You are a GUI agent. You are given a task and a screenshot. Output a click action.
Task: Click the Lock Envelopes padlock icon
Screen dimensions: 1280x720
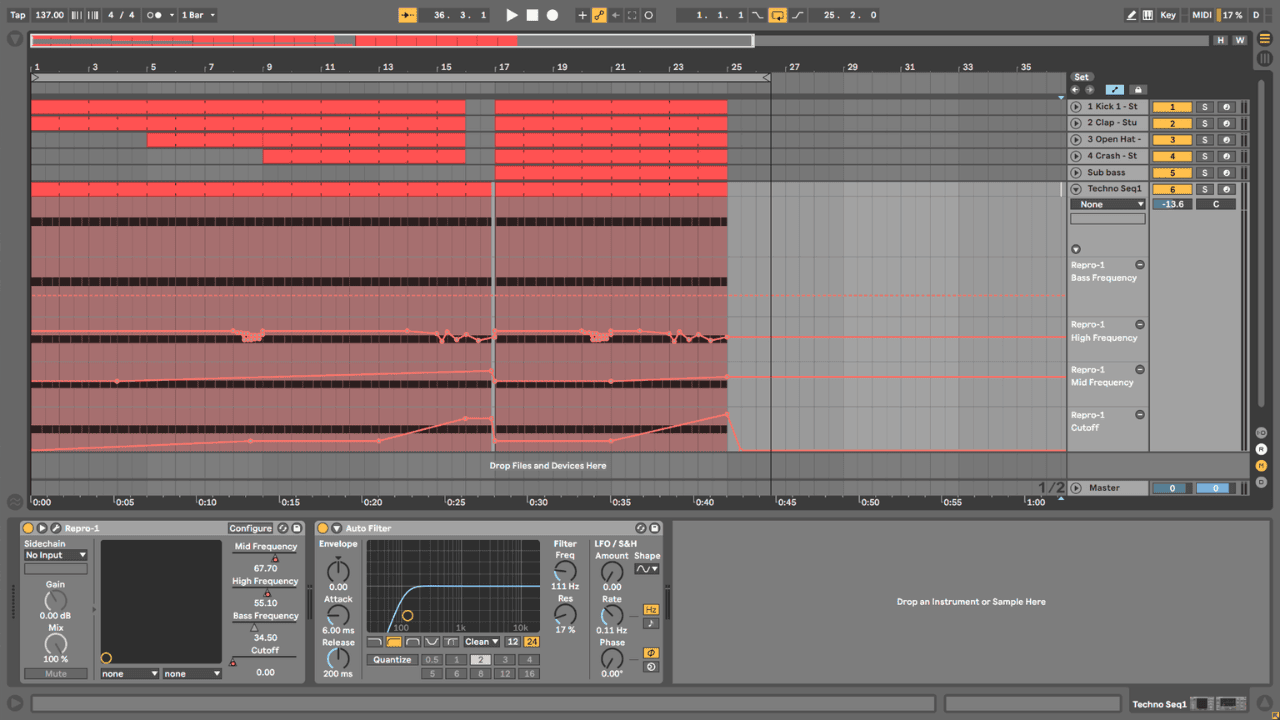1137,90
